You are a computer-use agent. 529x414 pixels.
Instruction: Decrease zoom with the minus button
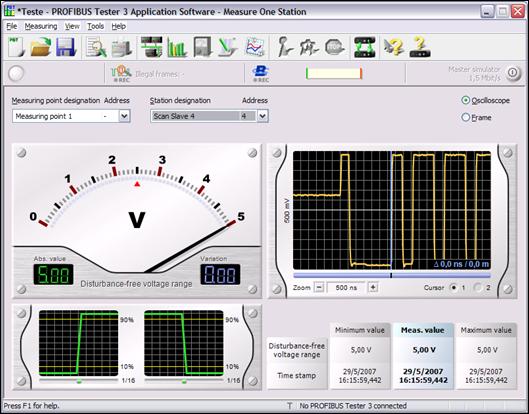coord(319,288)
